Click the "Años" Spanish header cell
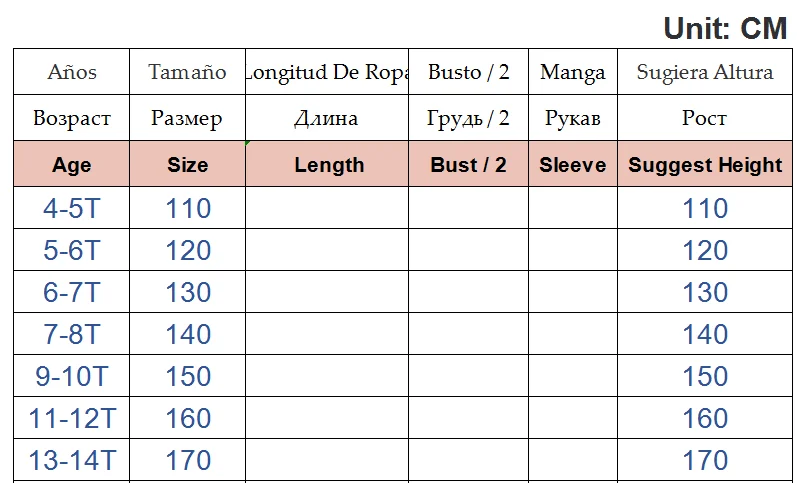Image resolution: width=797 pixels, height=483 pixels. (71, 72)
